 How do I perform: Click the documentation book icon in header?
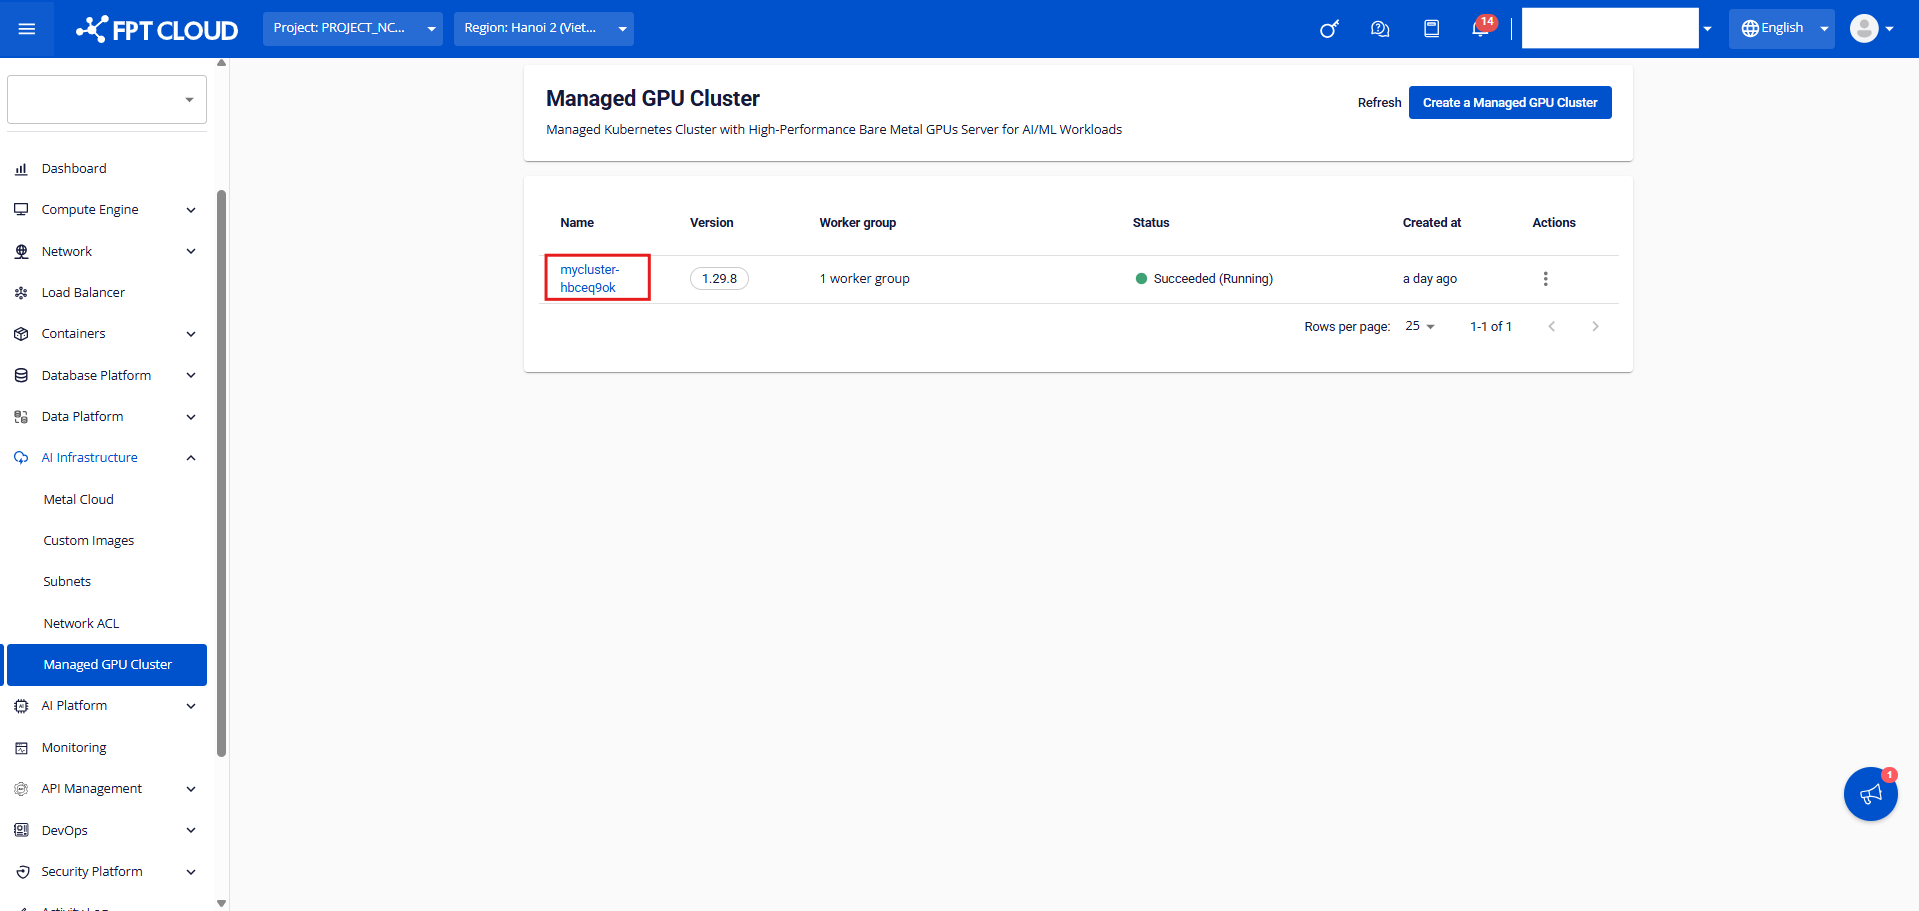pyautogui.click(x=1431, y=29)
